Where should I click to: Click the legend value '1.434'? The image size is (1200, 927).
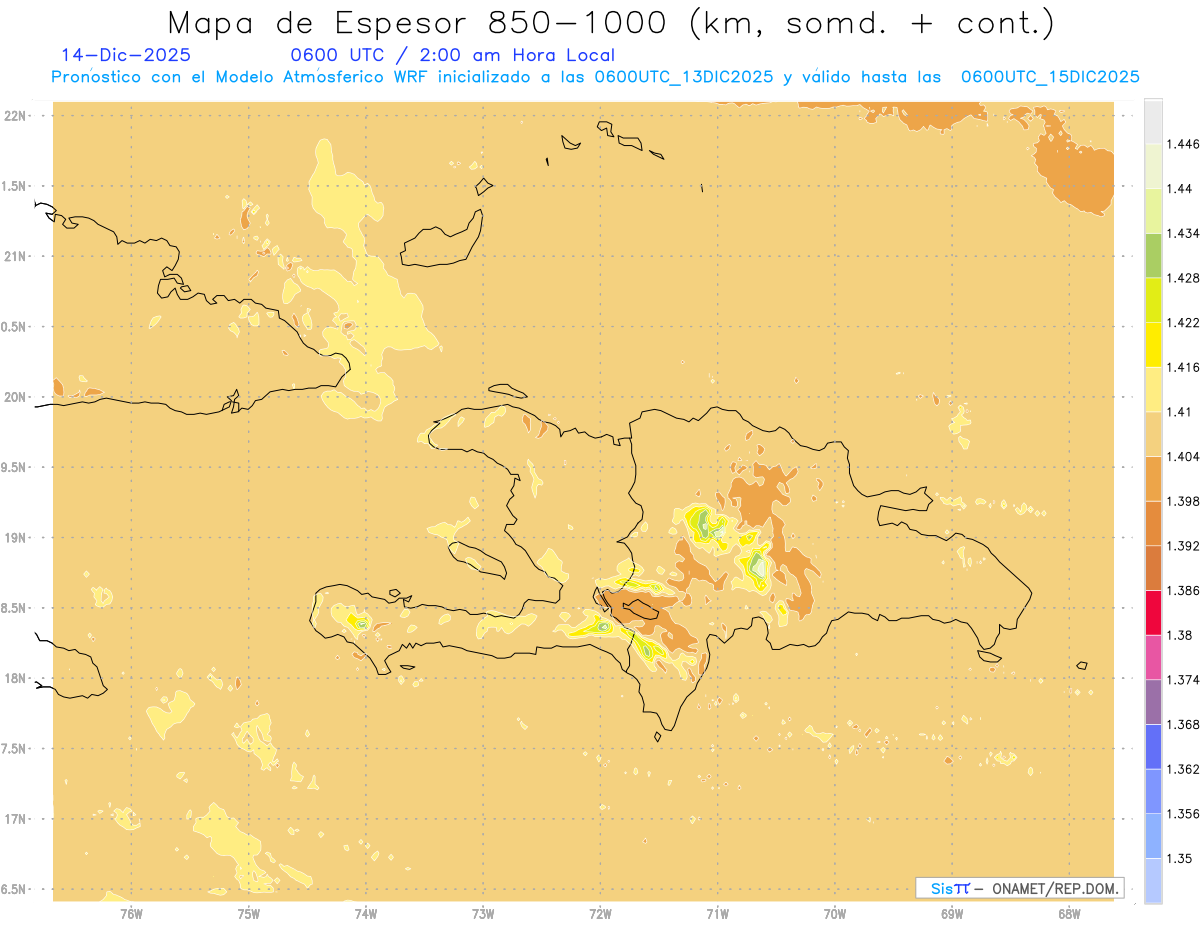tap(1181, 233)
